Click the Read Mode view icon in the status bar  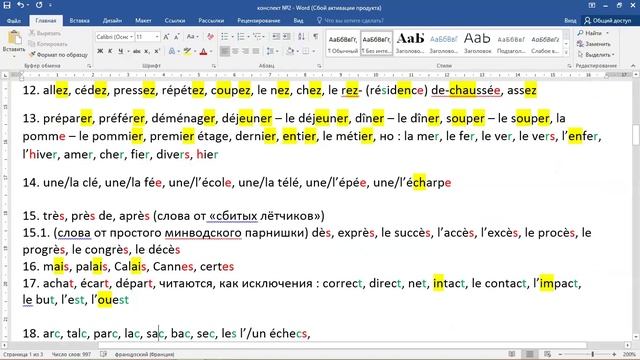[x=512, y=354]
